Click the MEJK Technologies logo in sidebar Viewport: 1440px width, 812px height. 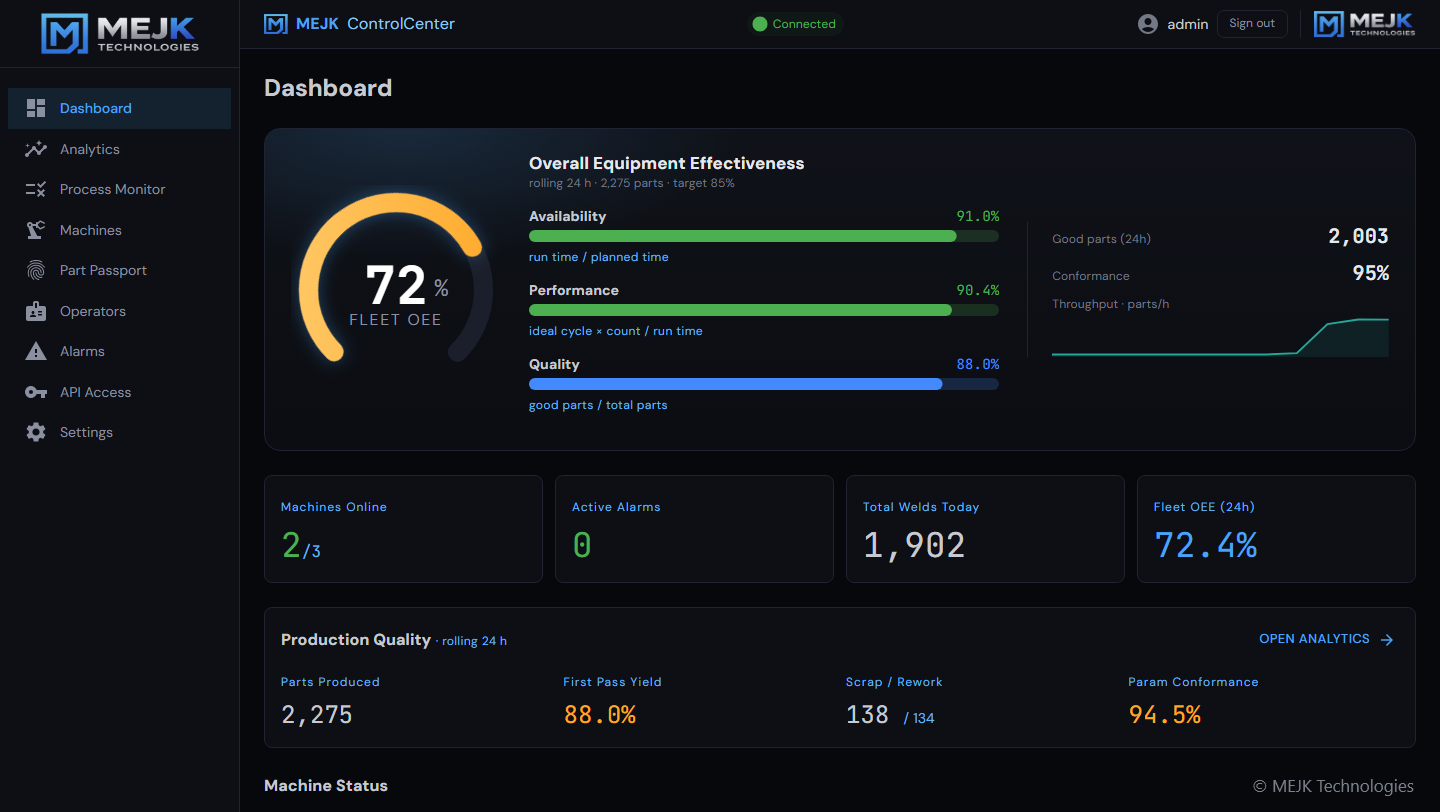click(120, 33)
